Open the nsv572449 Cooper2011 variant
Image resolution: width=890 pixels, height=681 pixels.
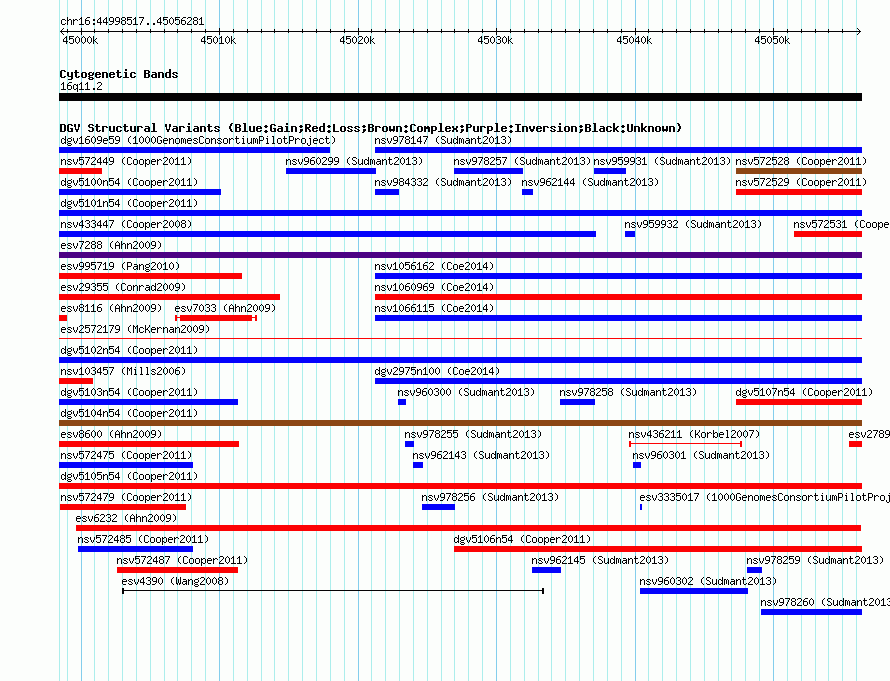pyautogui.click(x=126, y=161)
